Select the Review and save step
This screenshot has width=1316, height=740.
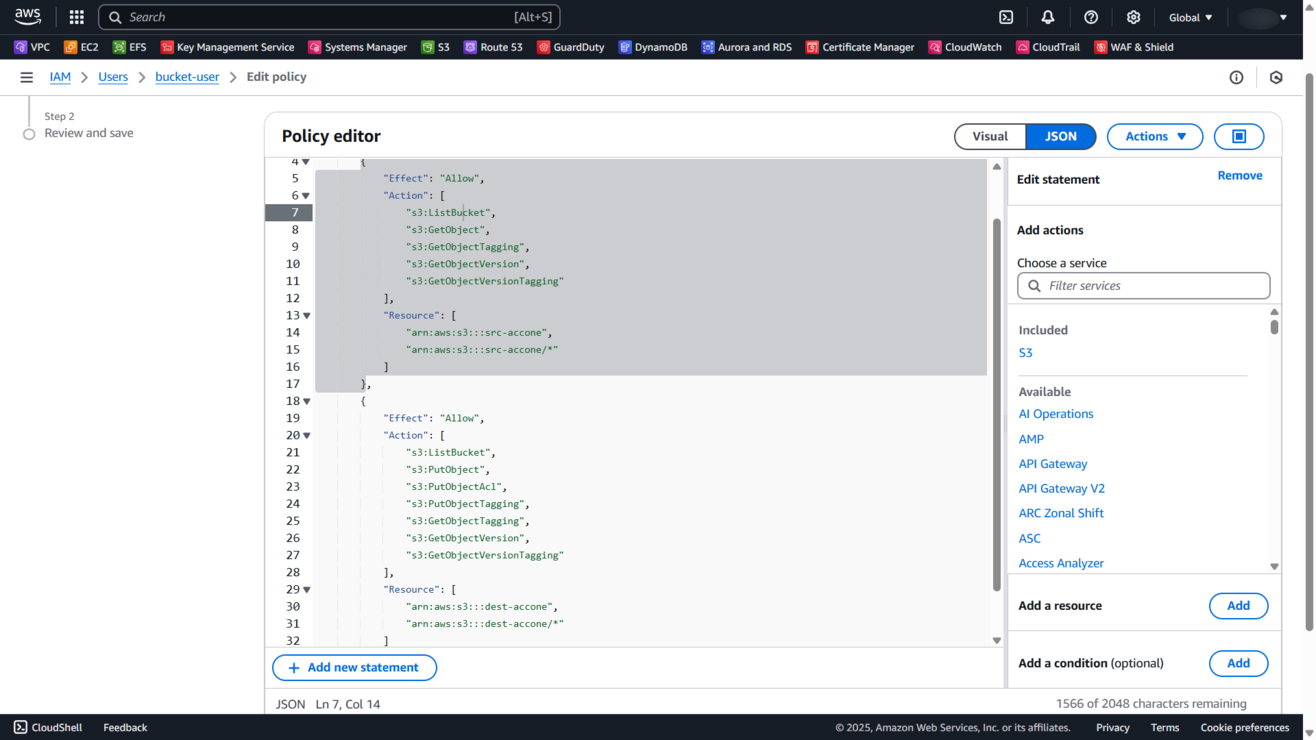click(x=88, y=133)
